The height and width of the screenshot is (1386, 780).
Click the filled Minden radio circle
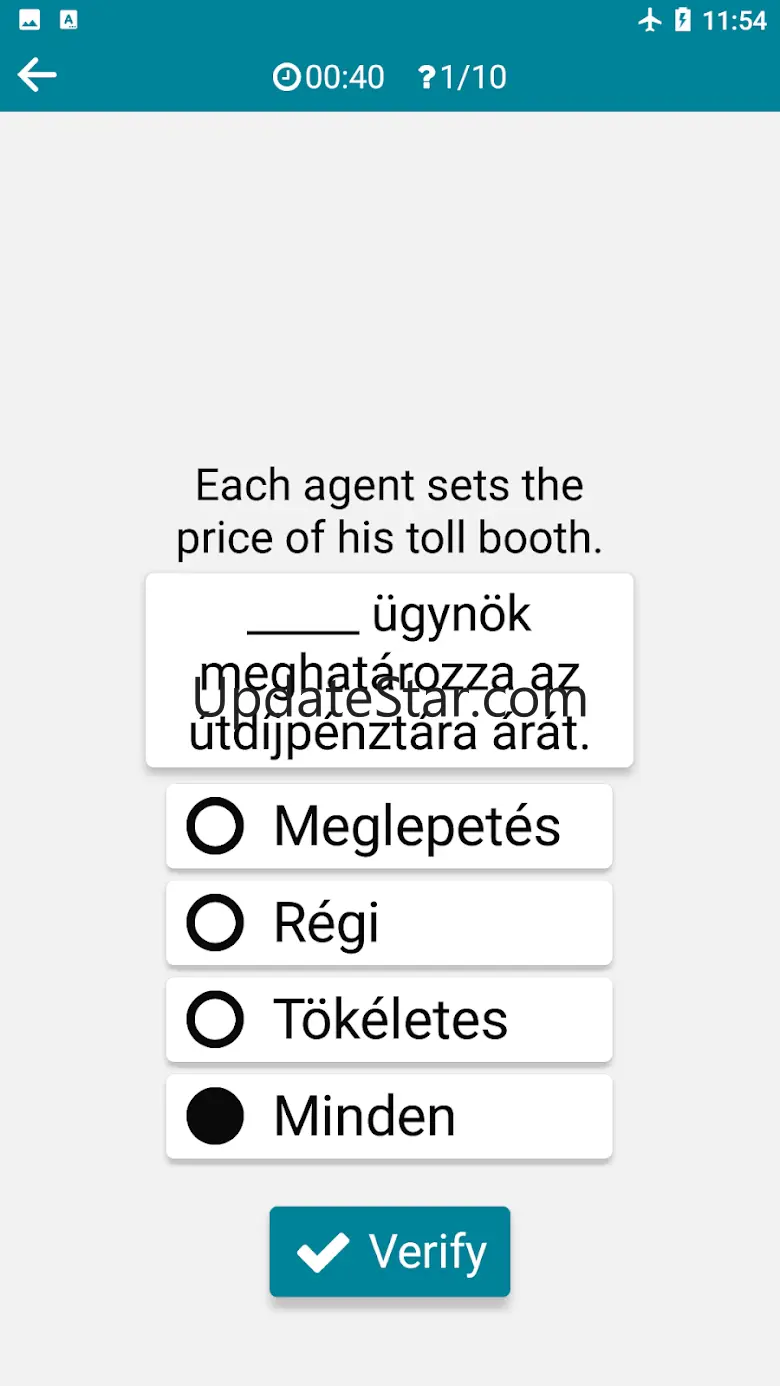215,1116
